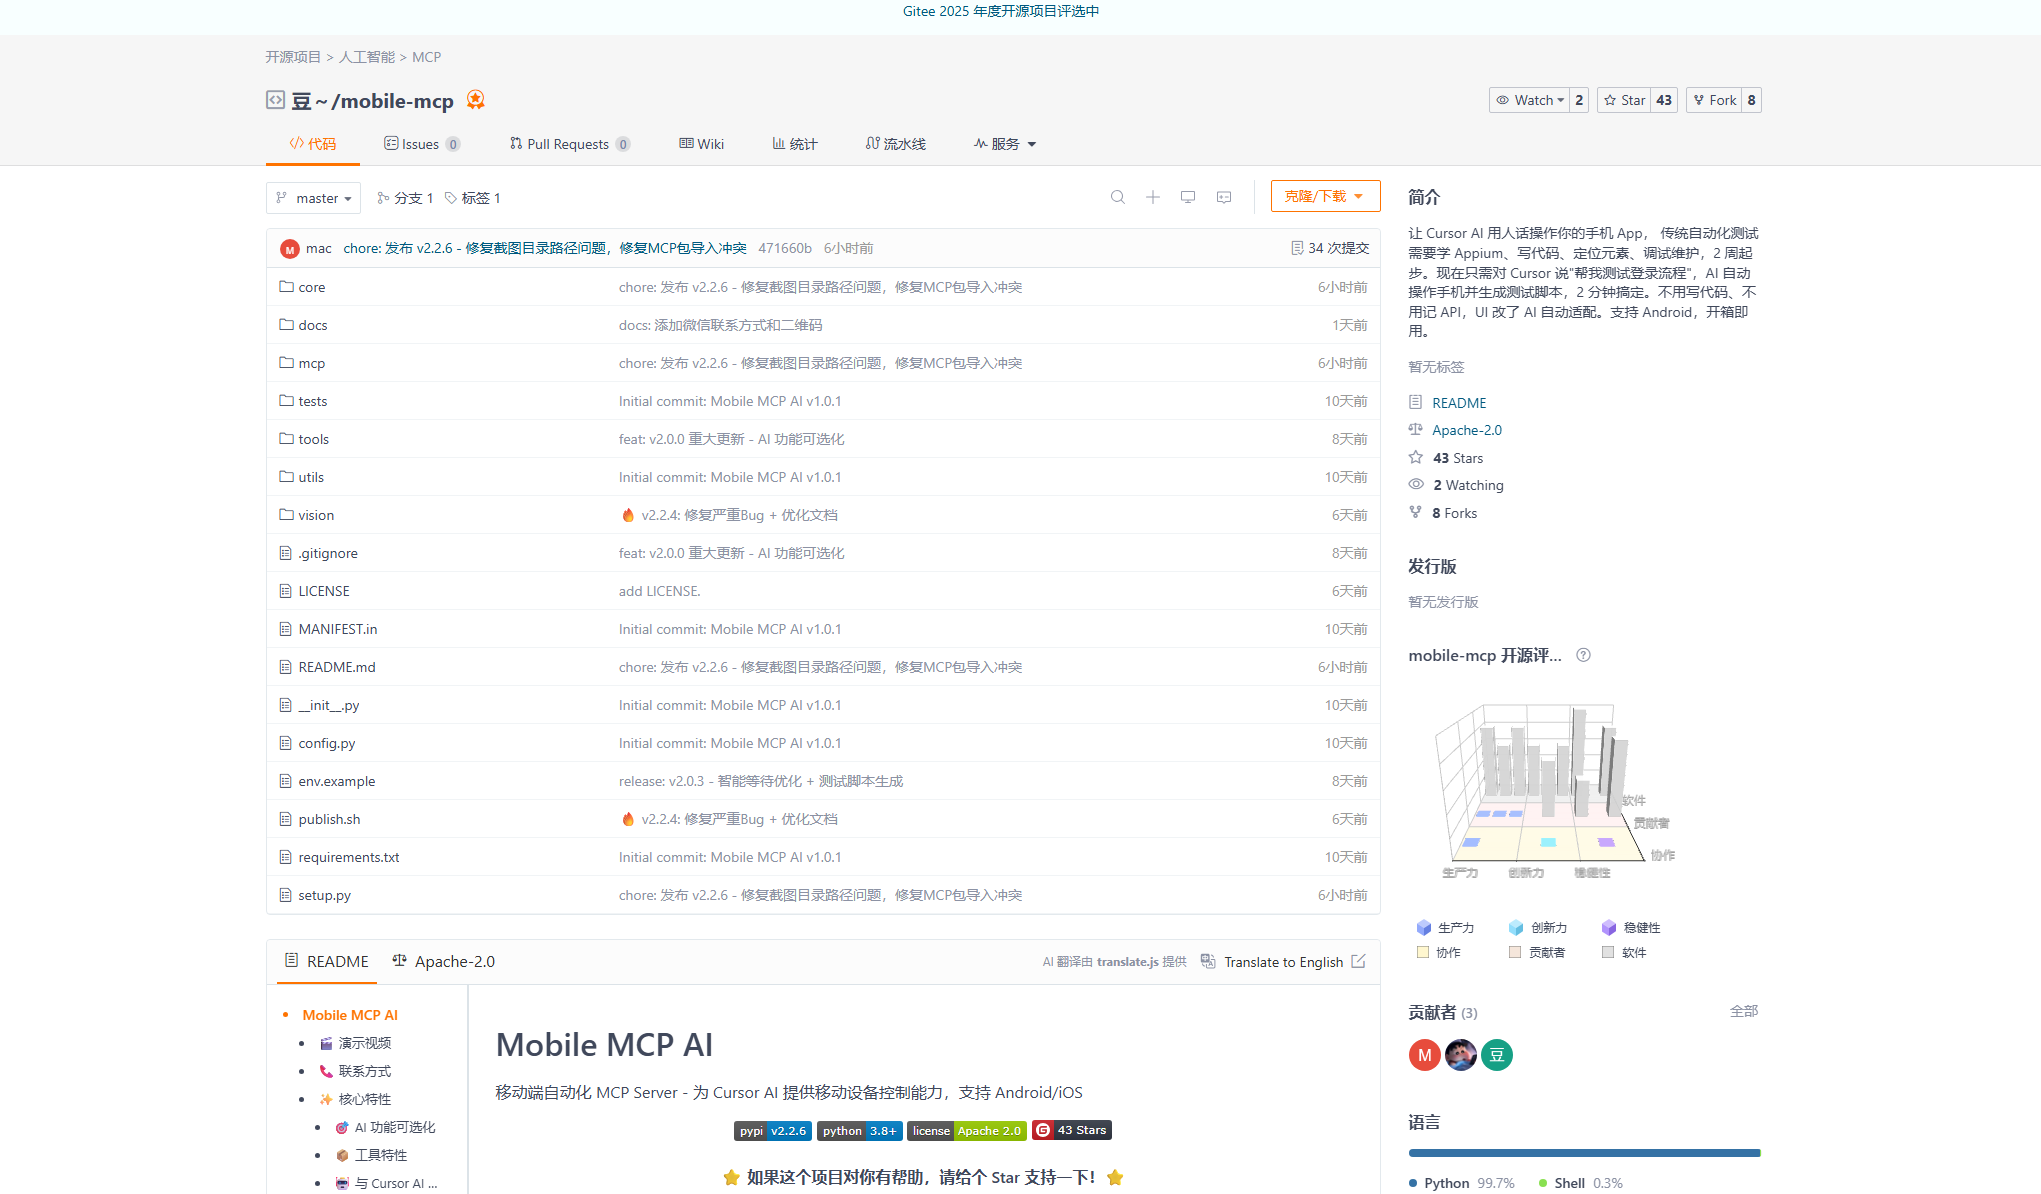Viewport: 2041px width, 1194px height.
Task: Click the plus icon to add file
Action: tap(1152, 197)
